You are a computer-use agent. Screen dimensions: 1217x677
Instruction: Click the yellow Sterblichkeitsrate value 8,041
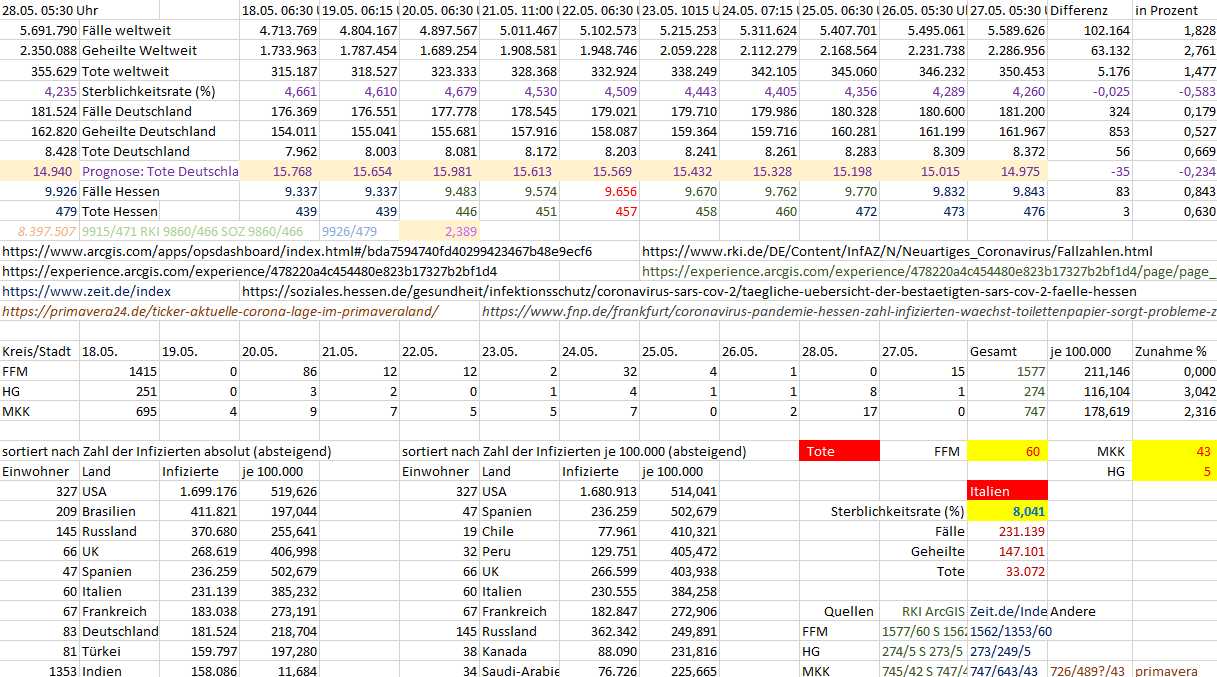tap(1008, 511)
